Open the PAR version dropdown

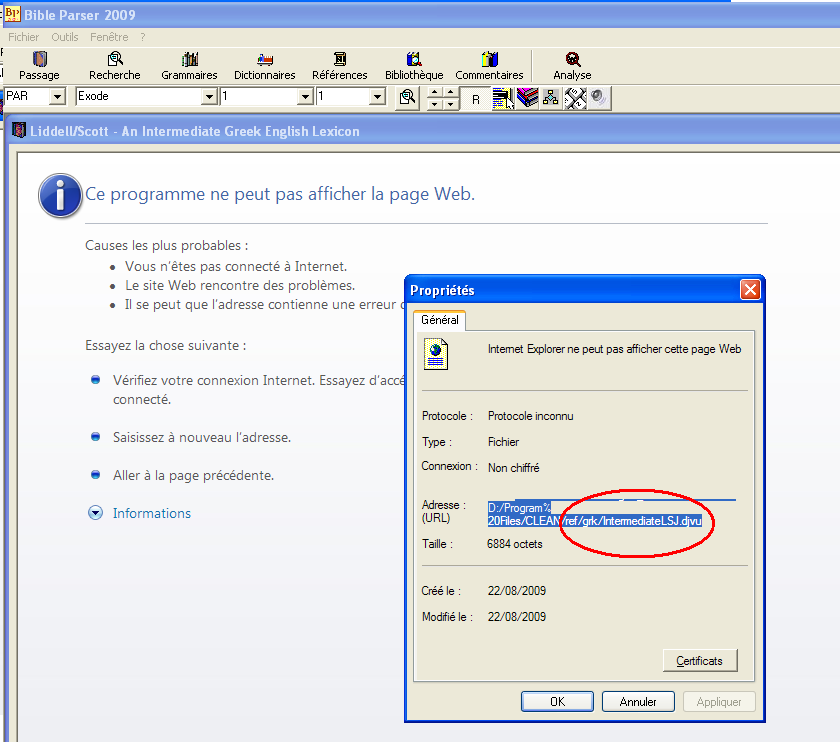click(57, 97)
